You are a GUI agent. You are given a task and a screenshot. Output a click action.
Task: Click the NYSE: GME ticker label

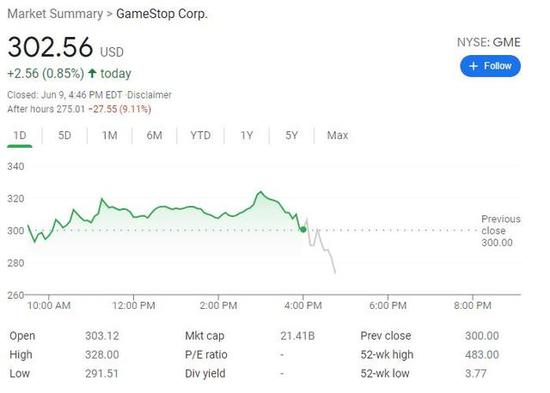[x=489, y=42]
